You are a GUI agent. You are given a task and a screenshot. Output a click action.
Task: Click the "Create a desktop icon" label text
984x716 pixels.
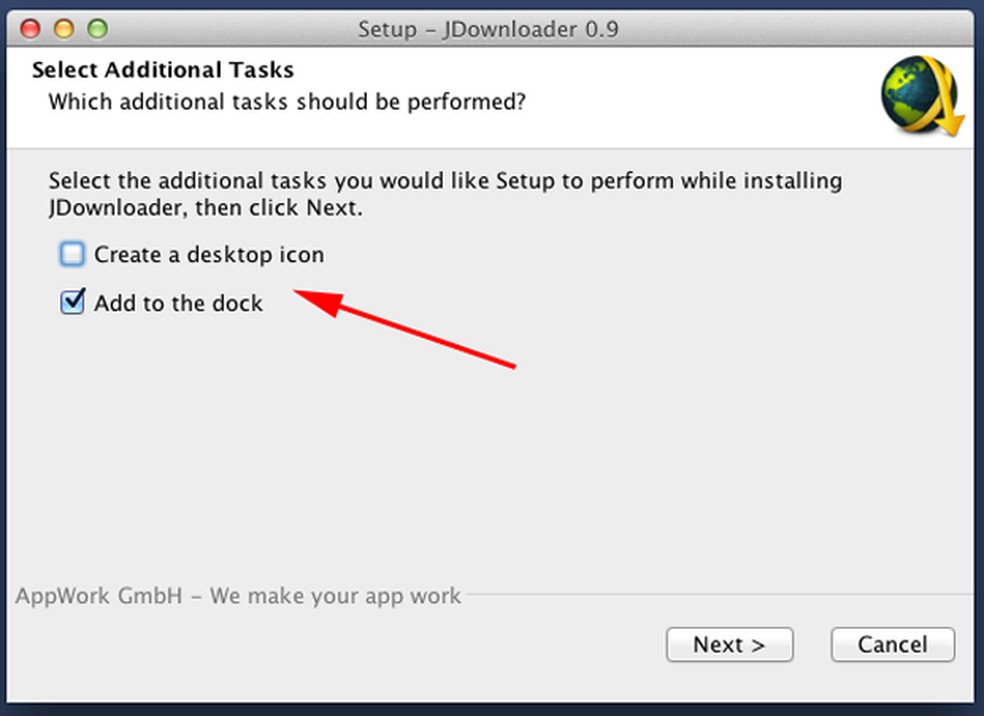point(209,255)
